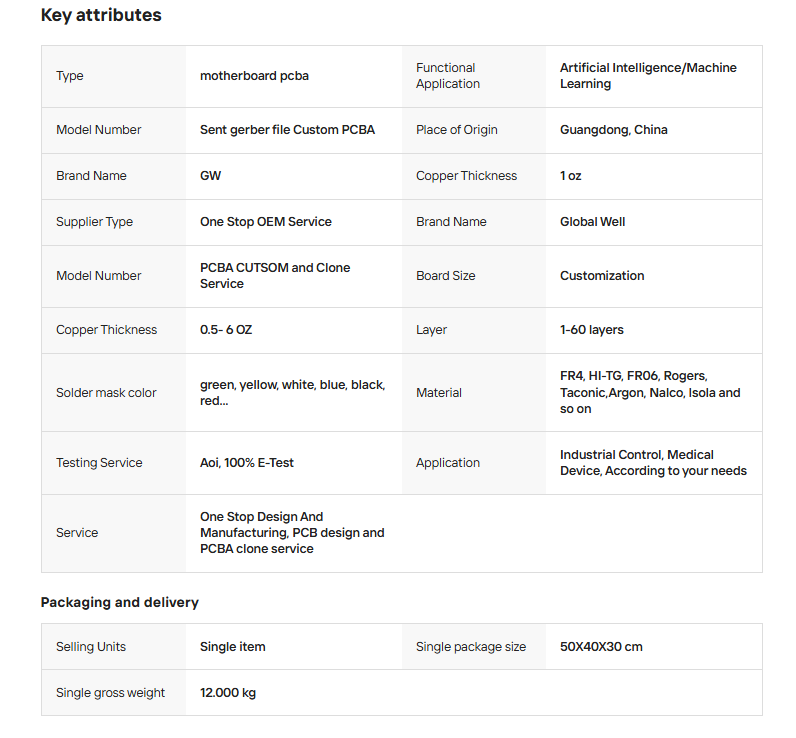
Task: Select 'PCBA CUTSOM and Clone Service' text
Action: click(x=274, y=276)
